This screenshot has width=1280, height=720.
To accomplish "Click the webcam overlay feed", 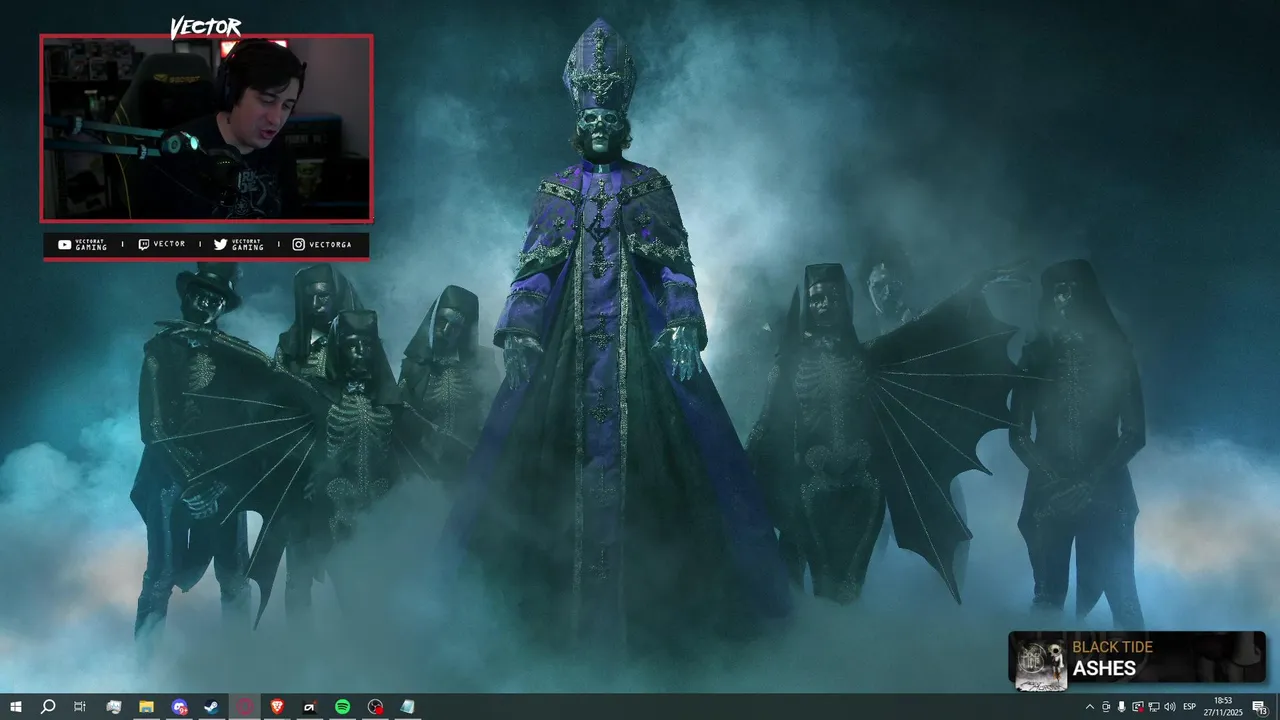I will point(207,128).
